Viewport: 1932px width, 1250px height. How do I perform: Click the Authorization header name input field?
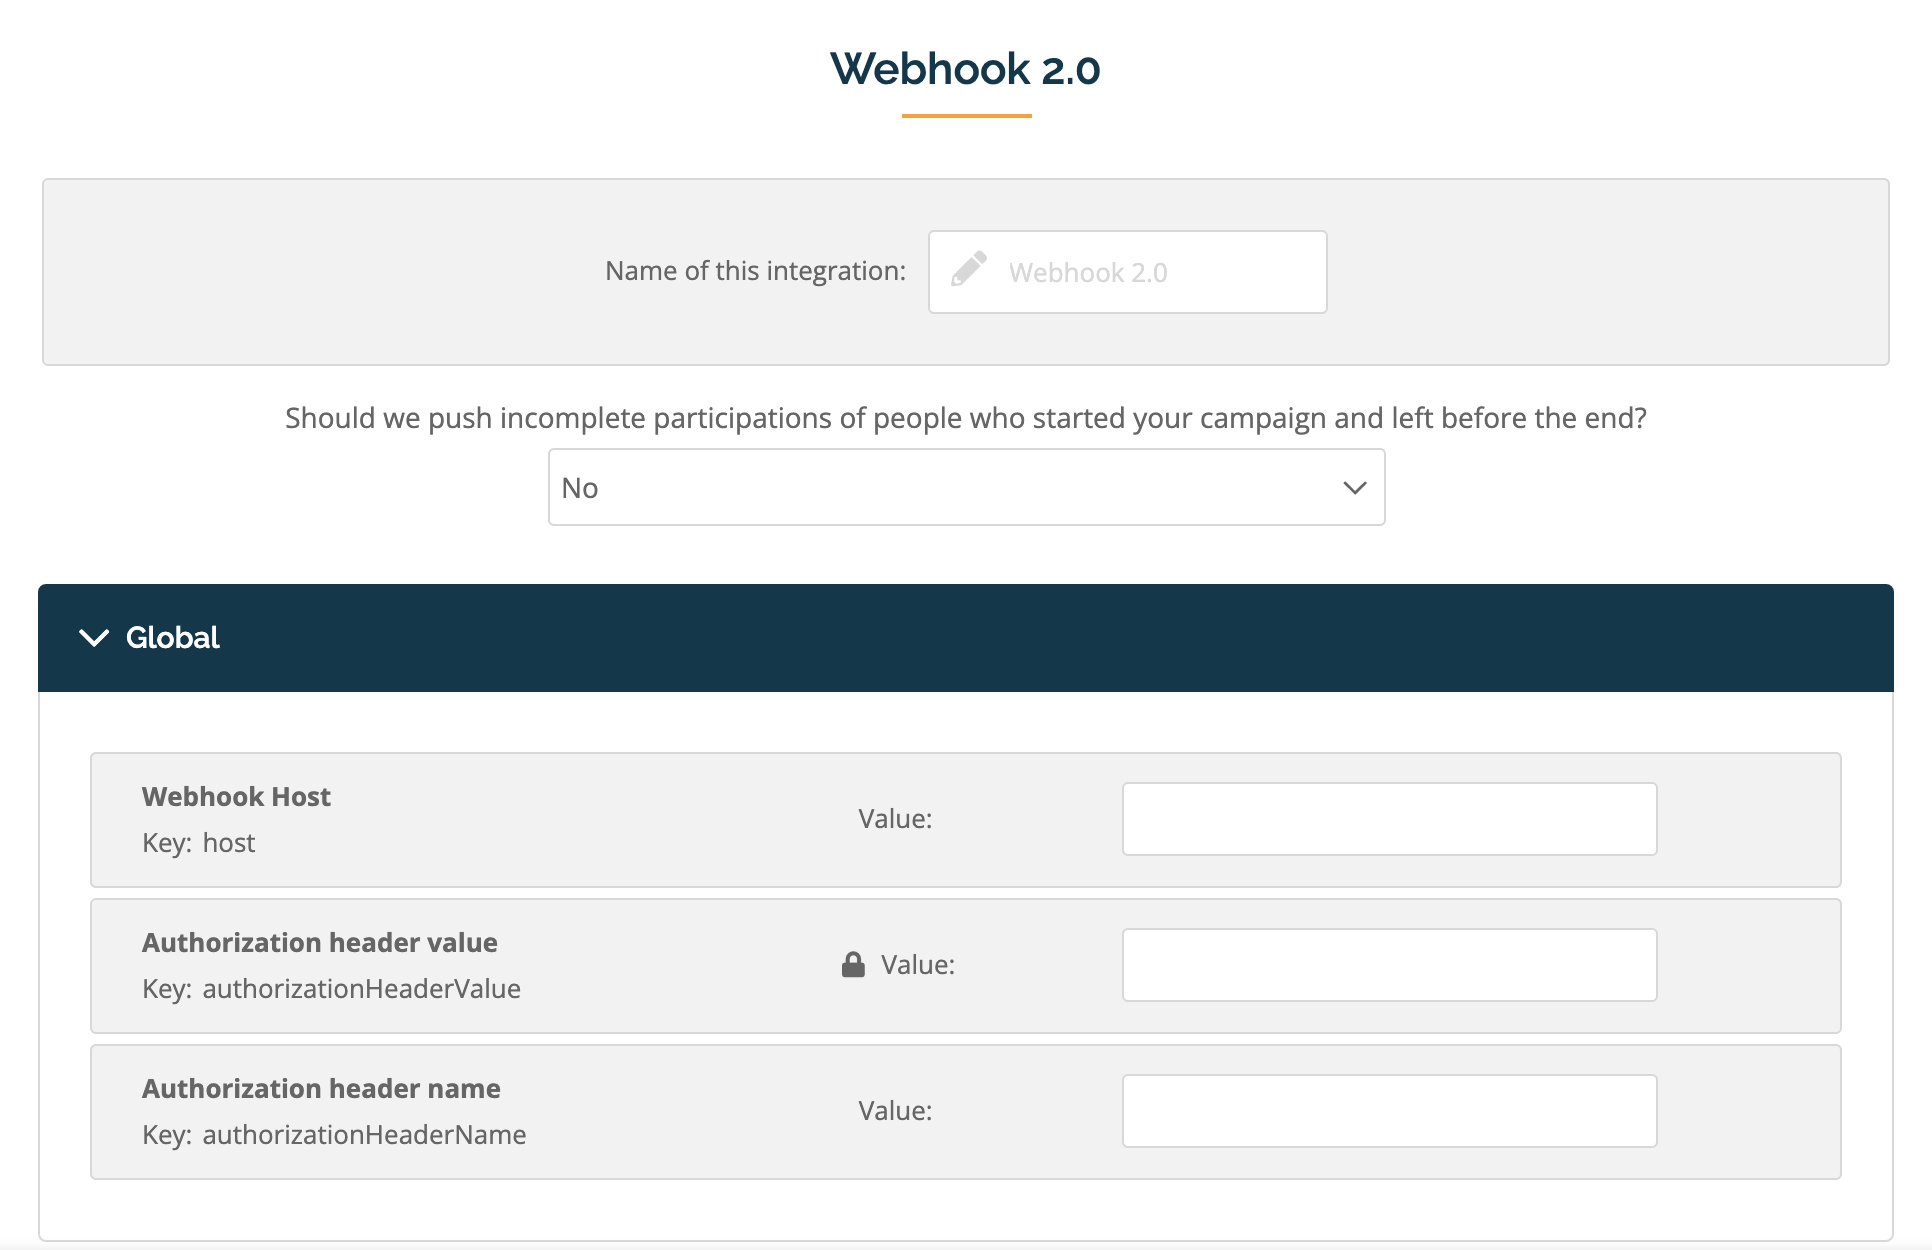1389,1111
